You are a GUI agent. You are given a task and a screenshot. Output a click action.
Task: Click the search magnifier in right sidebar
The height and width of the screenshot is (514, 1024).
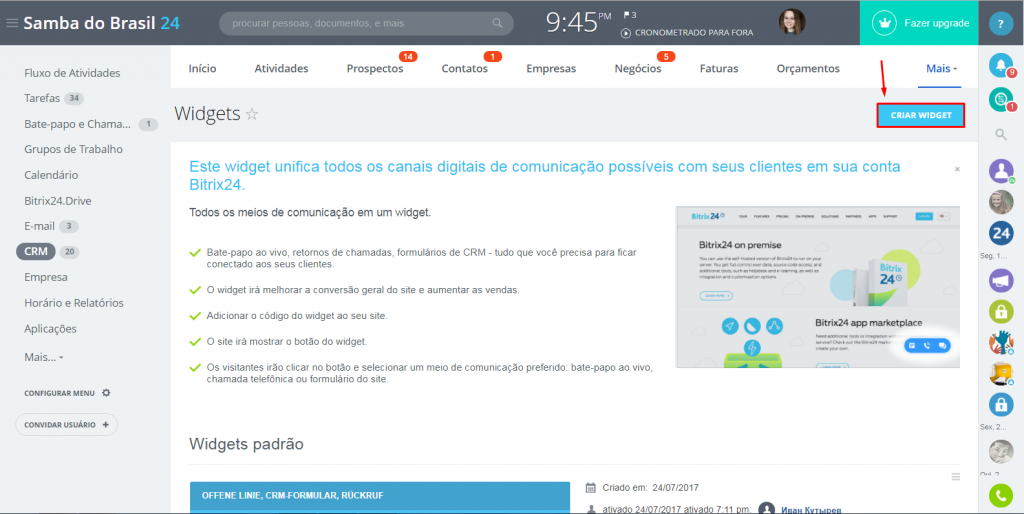click(1000, 135)
